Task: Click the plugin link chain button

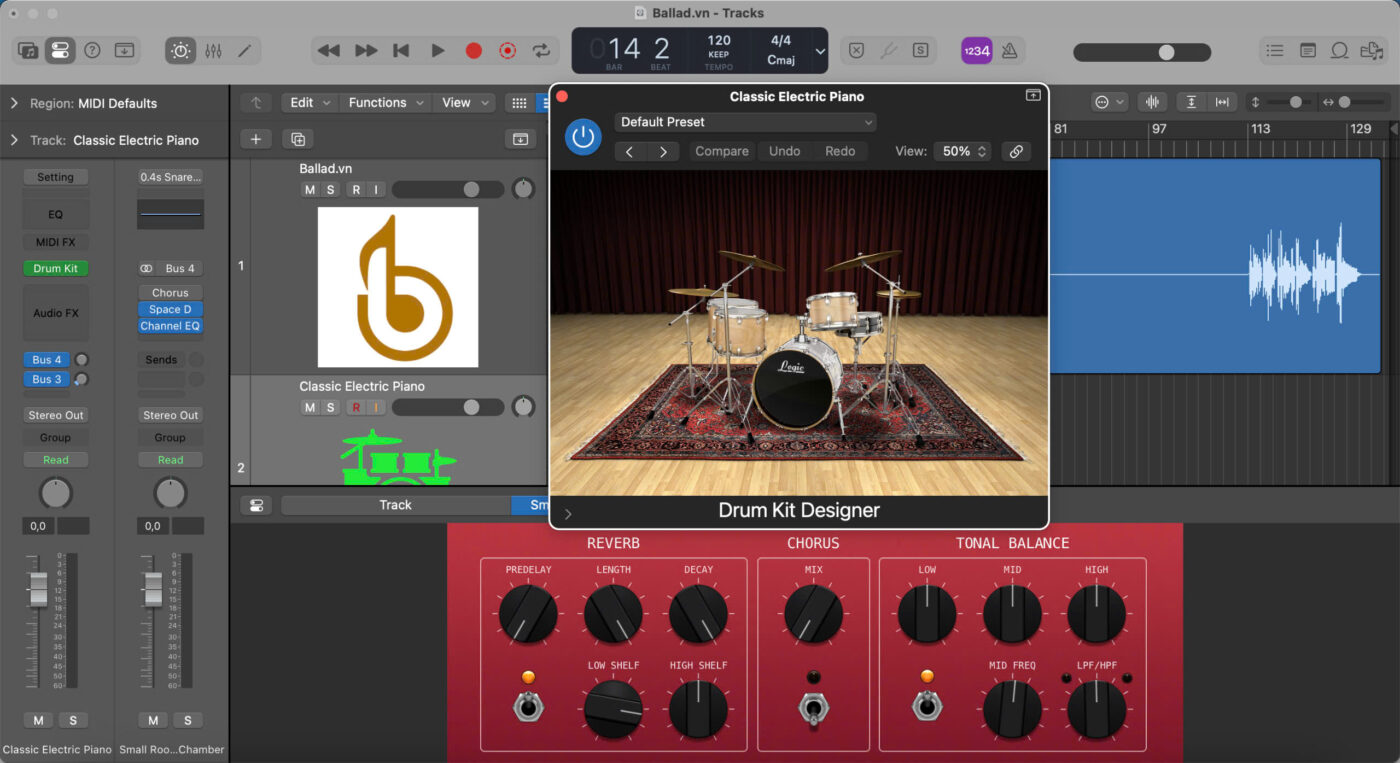Action: click(1015, 151)
